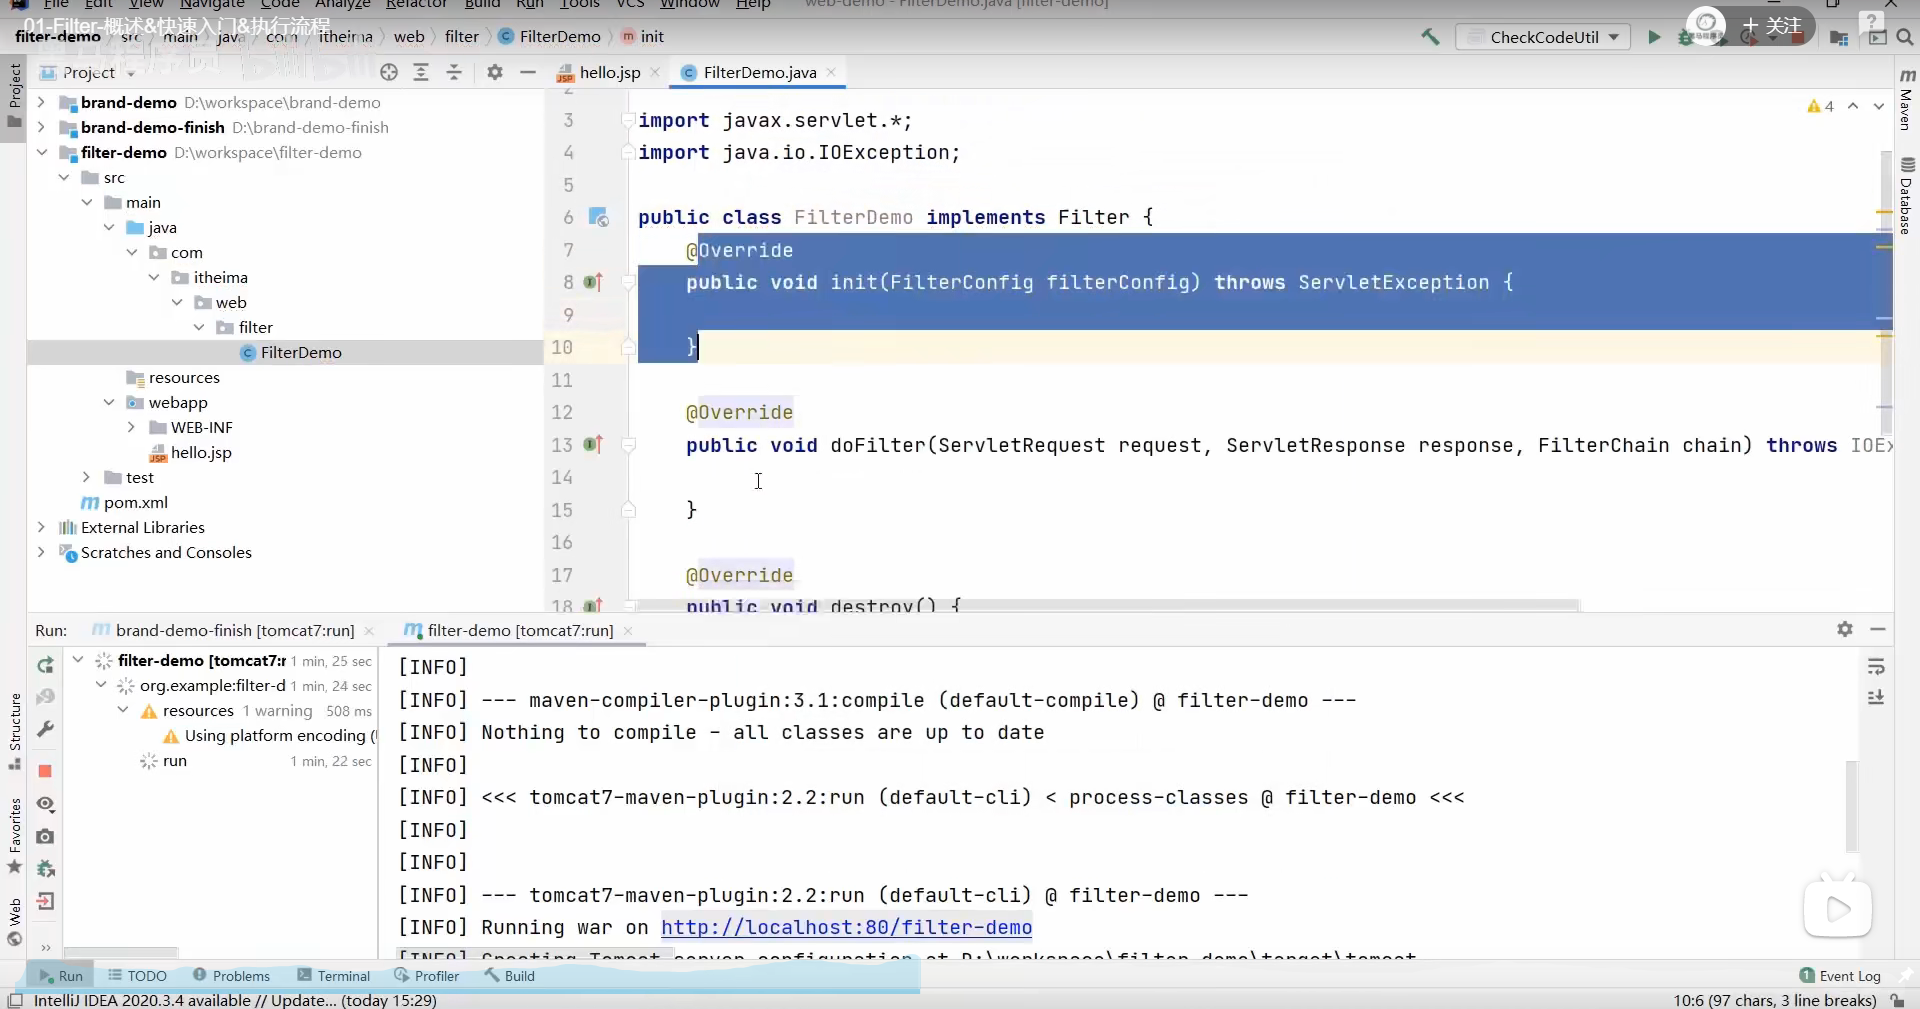The height and width of the screenshot is (1009, 1920).
Task: Go to previous highlighted warning arrow
Action: [1853, 106]
